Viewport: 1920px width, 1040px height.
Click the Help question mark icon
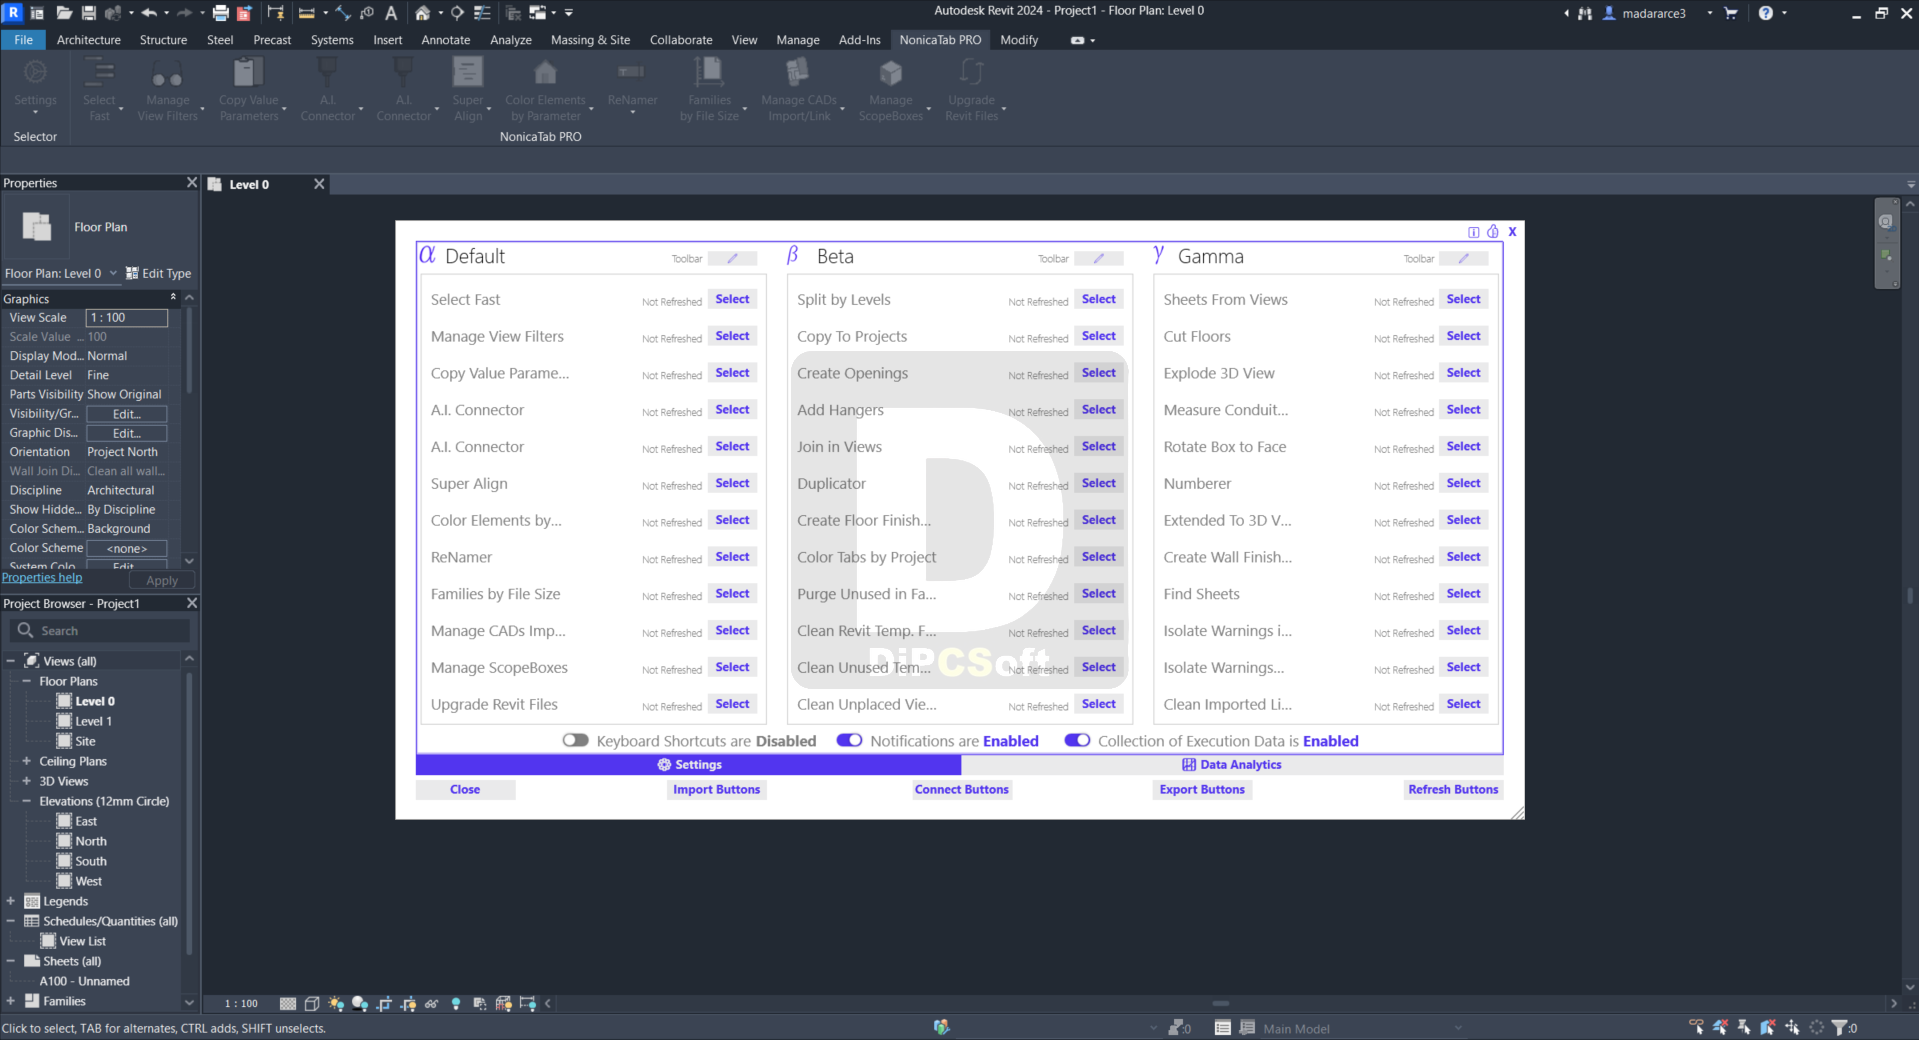[1766, 13]
